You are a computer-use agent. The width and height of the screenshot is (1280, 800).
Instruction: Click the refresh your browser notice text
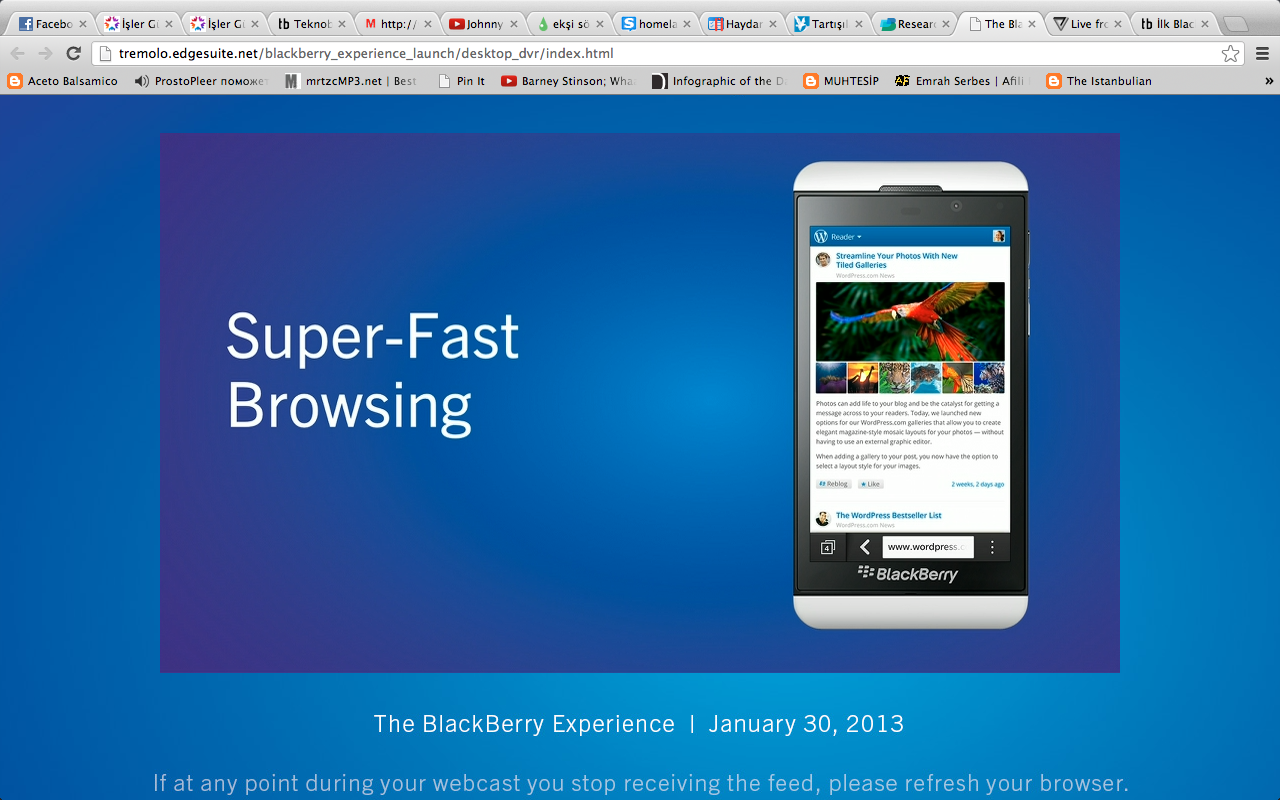[640, 783]
